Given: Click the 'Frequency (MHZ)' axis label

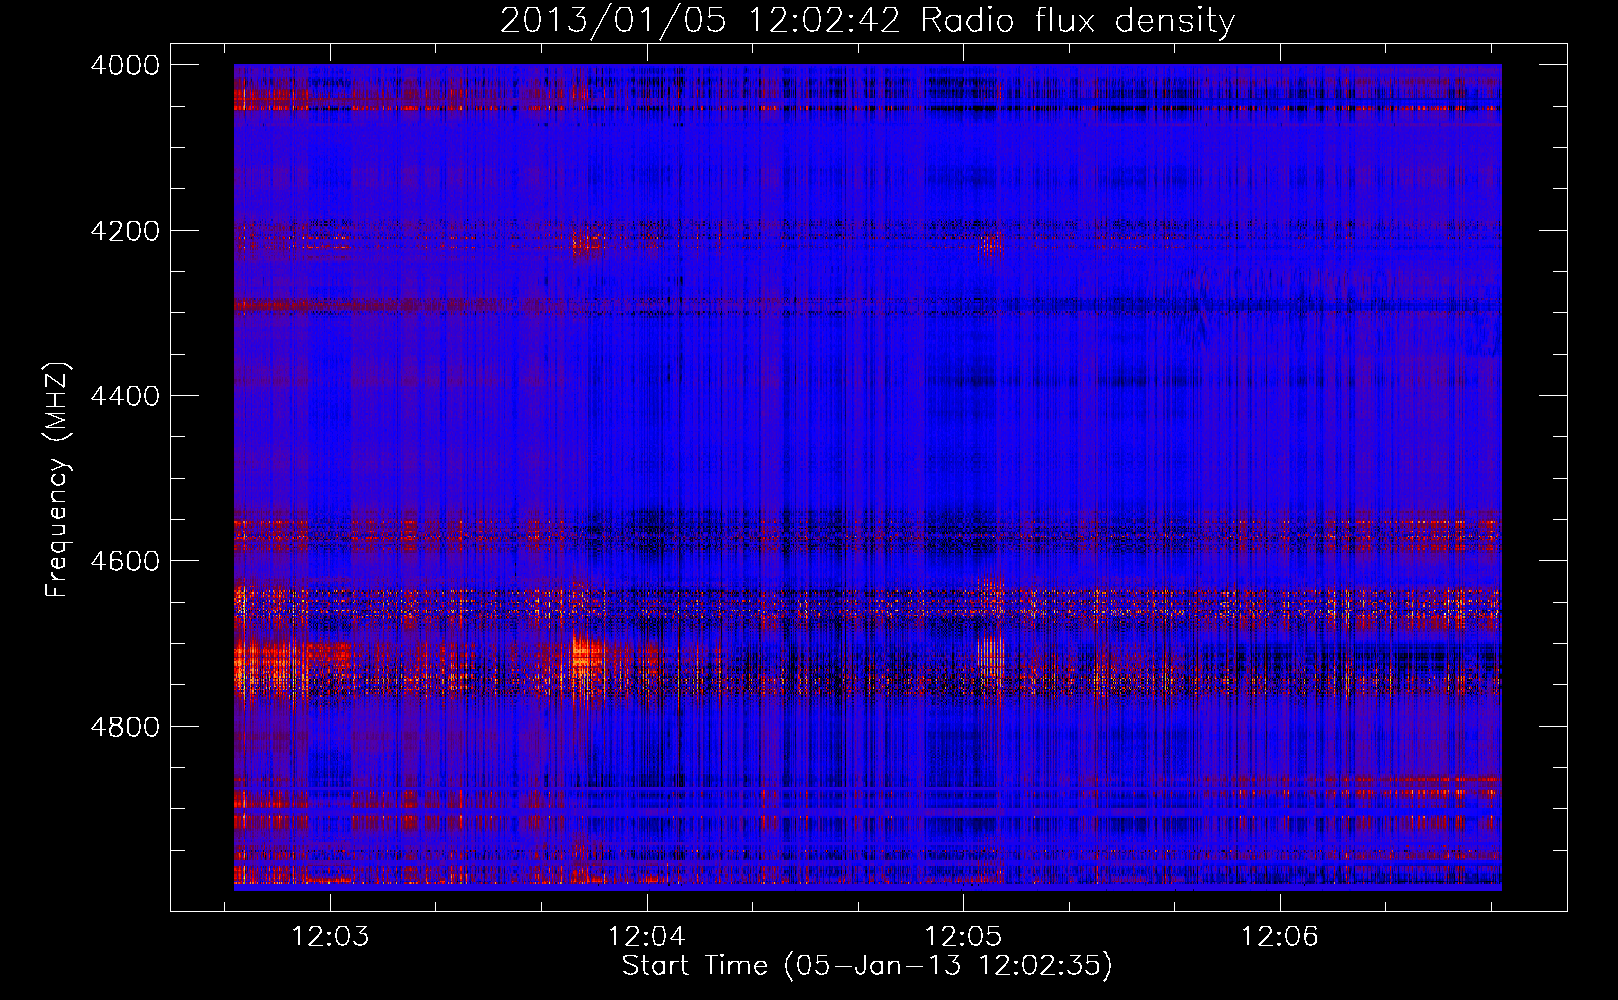Looking at the screenshot, I should pyautogui.click(x=57, y=480).
